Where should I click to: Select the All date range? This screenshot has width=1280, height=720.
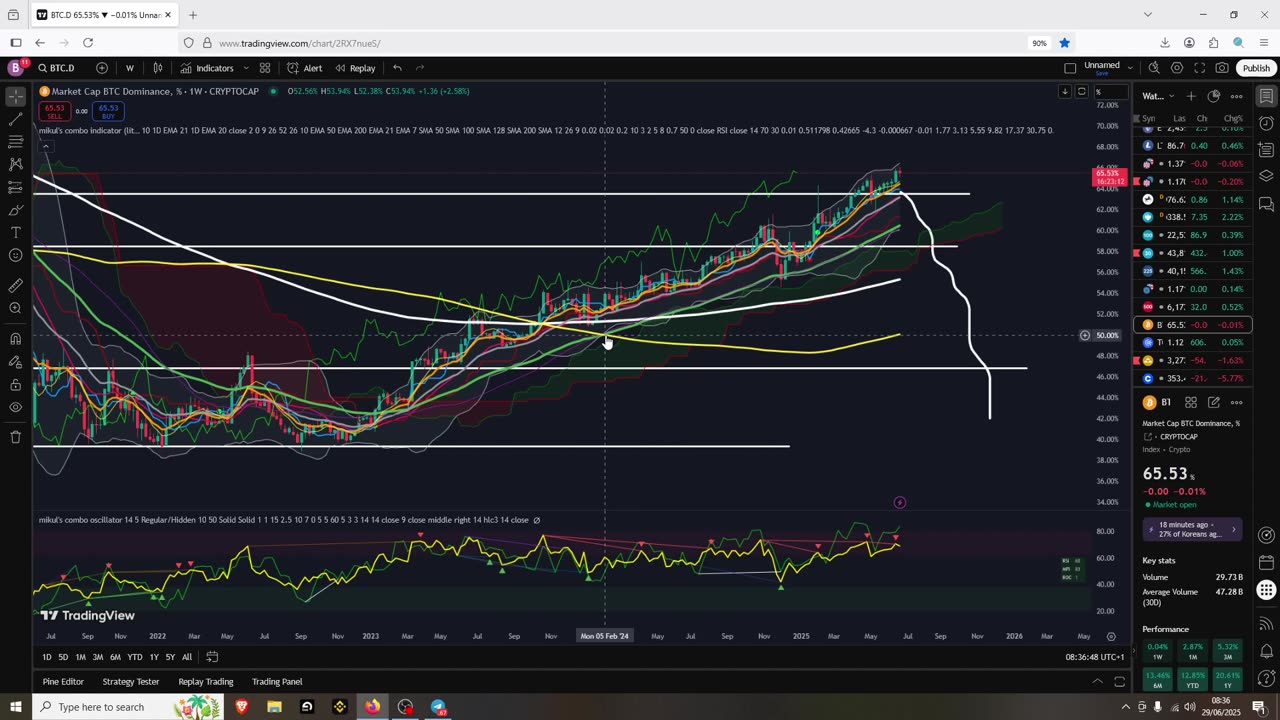pyautogui.click(x=187, y=657)
